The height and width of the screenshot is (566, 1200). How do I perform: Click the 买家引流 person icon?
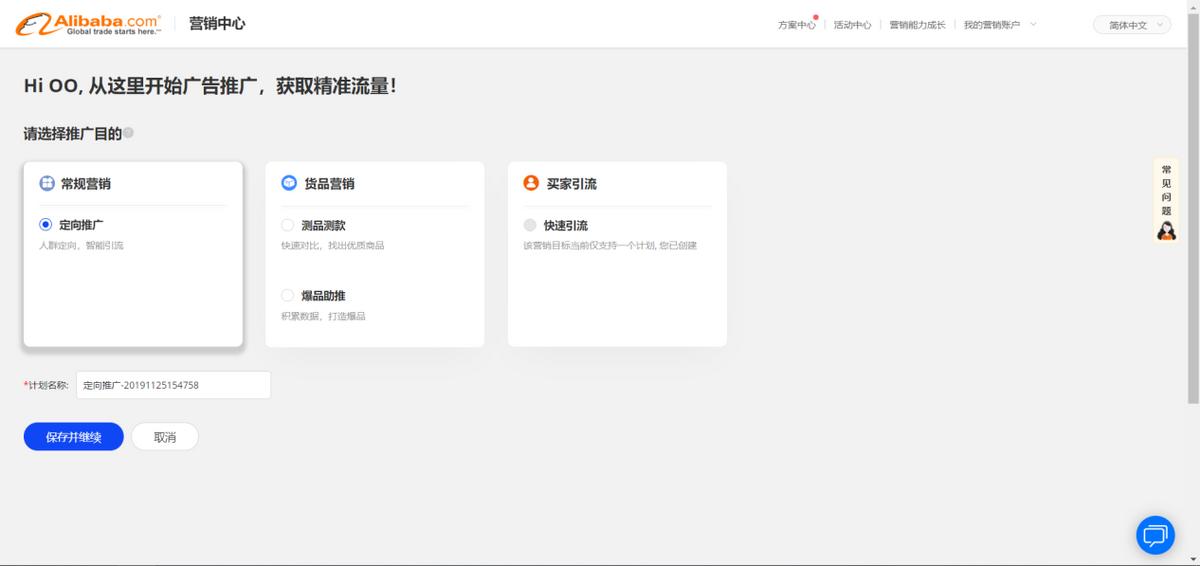[x=531, y=183]
